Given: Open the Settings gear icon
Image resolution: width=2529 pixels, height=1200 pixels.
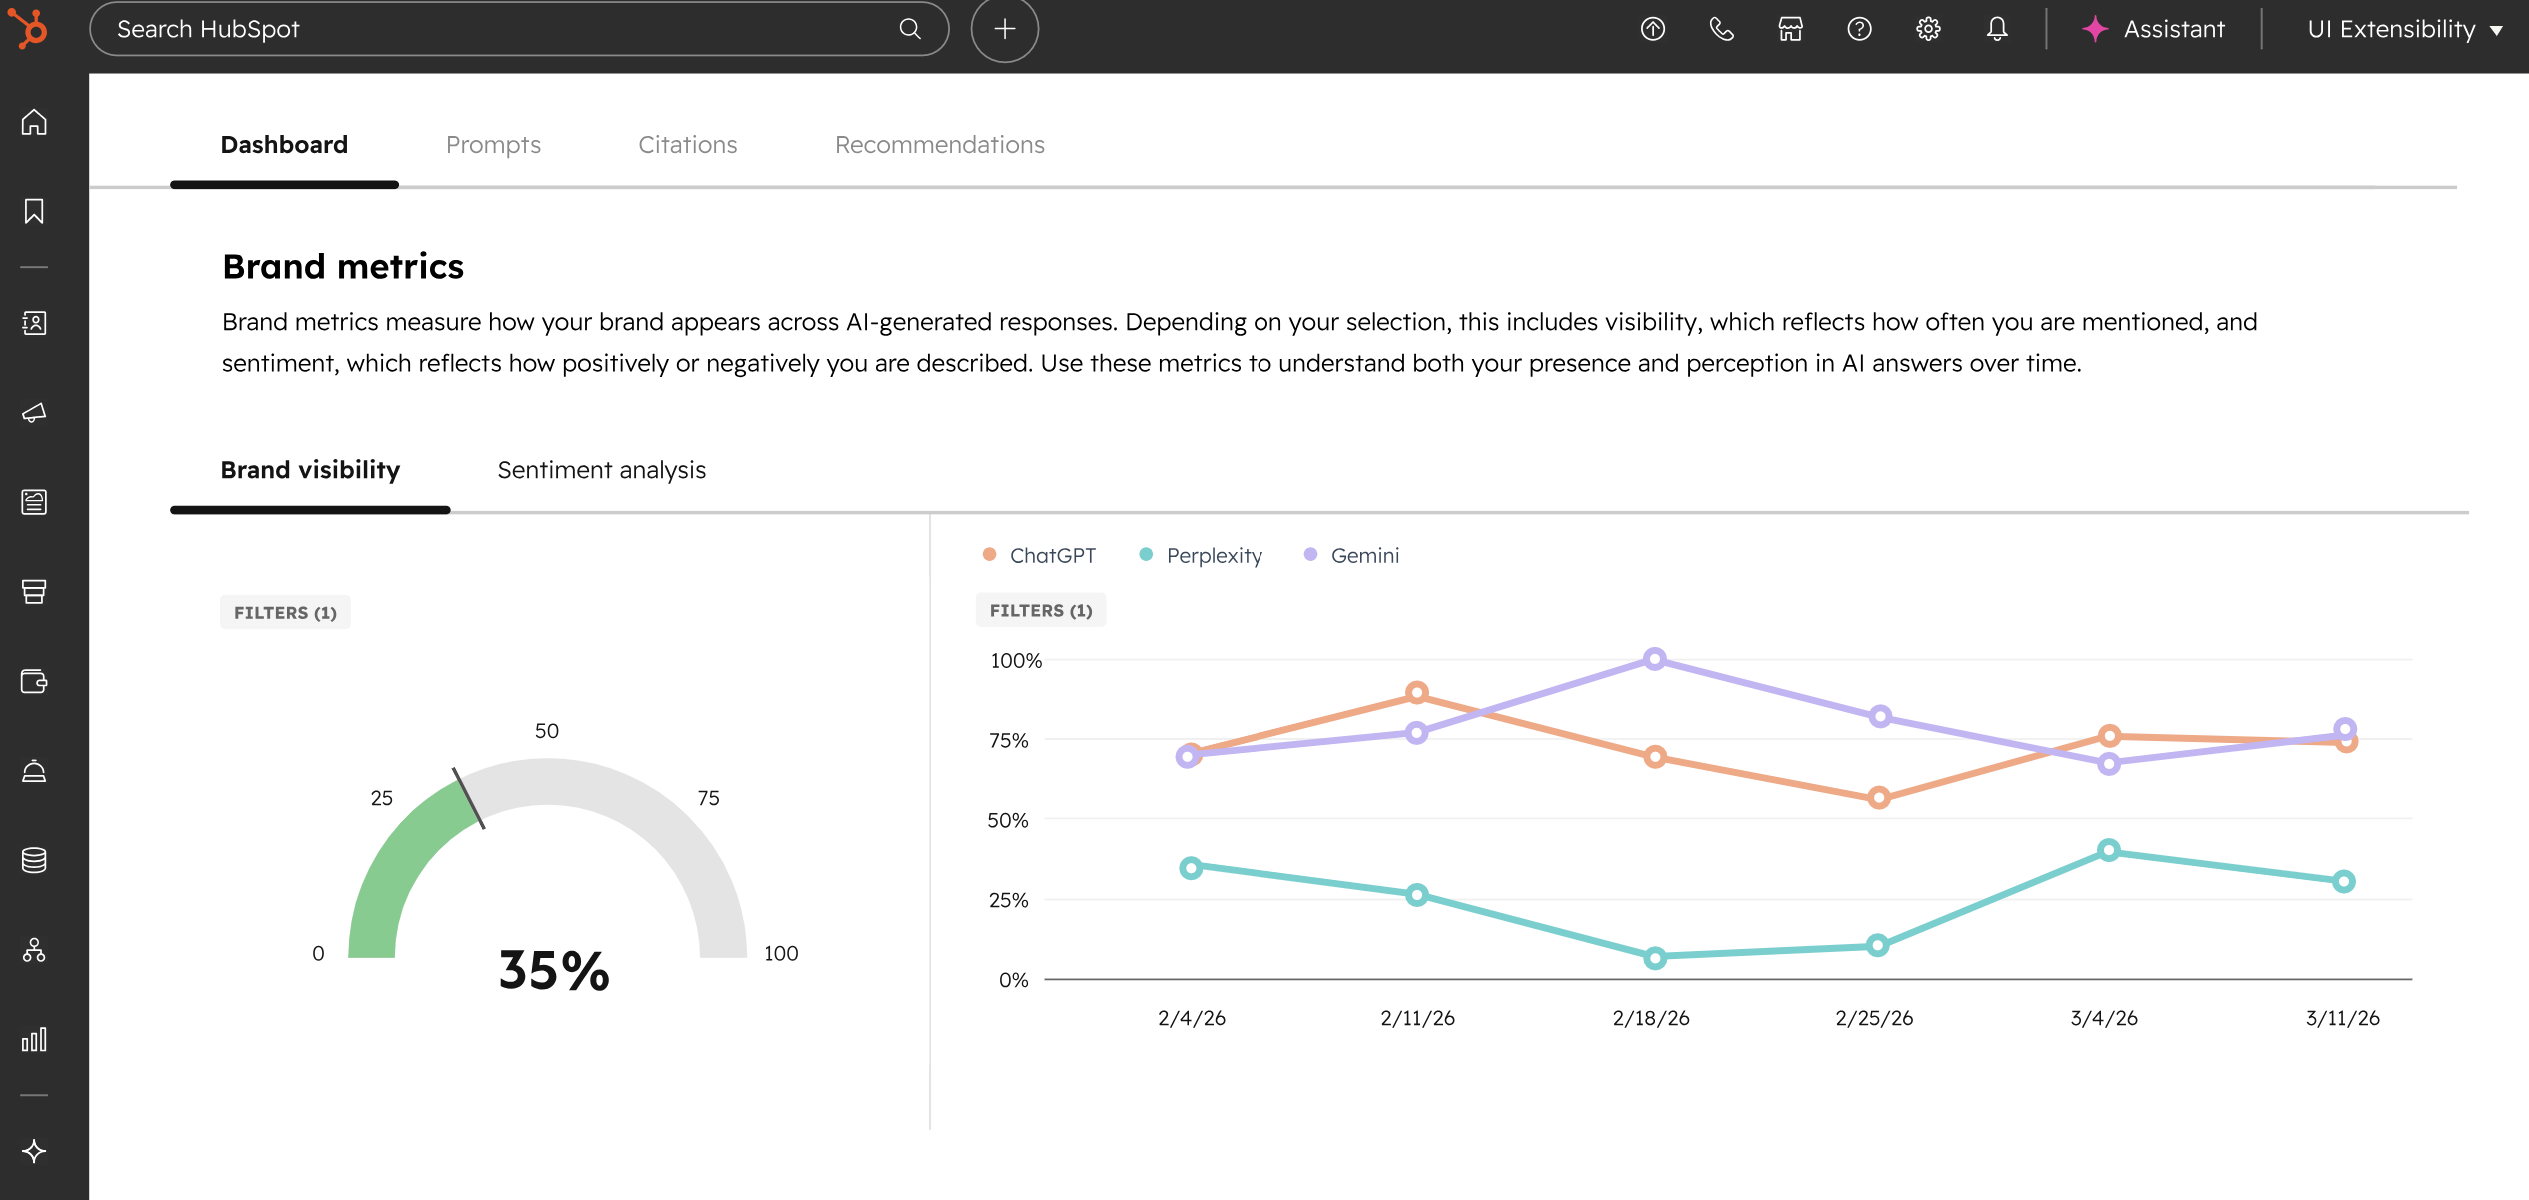Looking at the screenshot, I should 1928,29.
